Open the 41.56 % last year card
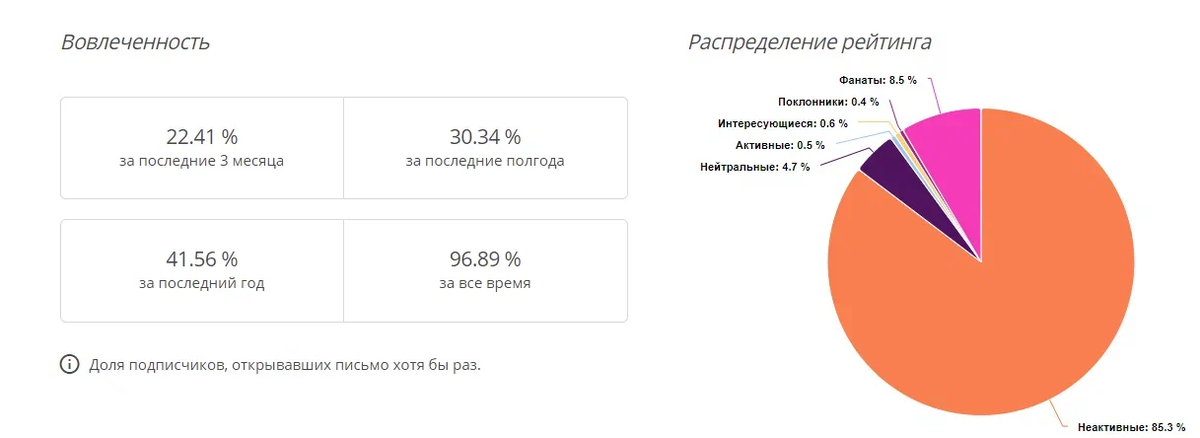 tap(202, 271)
